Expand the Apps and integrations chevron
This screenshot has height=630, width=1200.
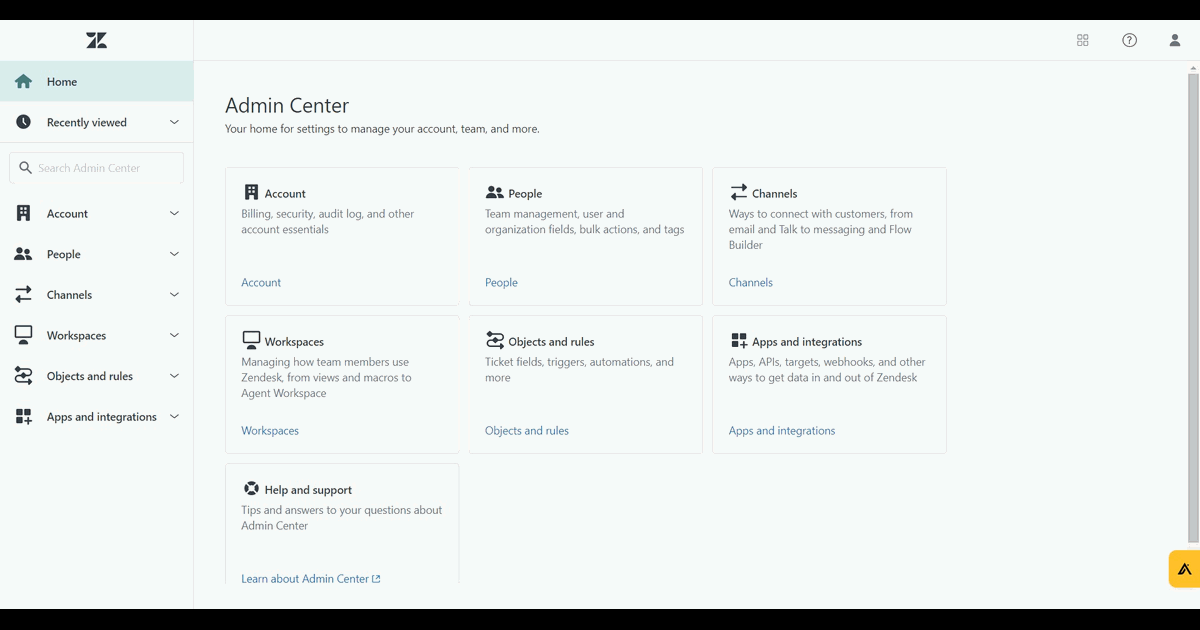[174, 417]
